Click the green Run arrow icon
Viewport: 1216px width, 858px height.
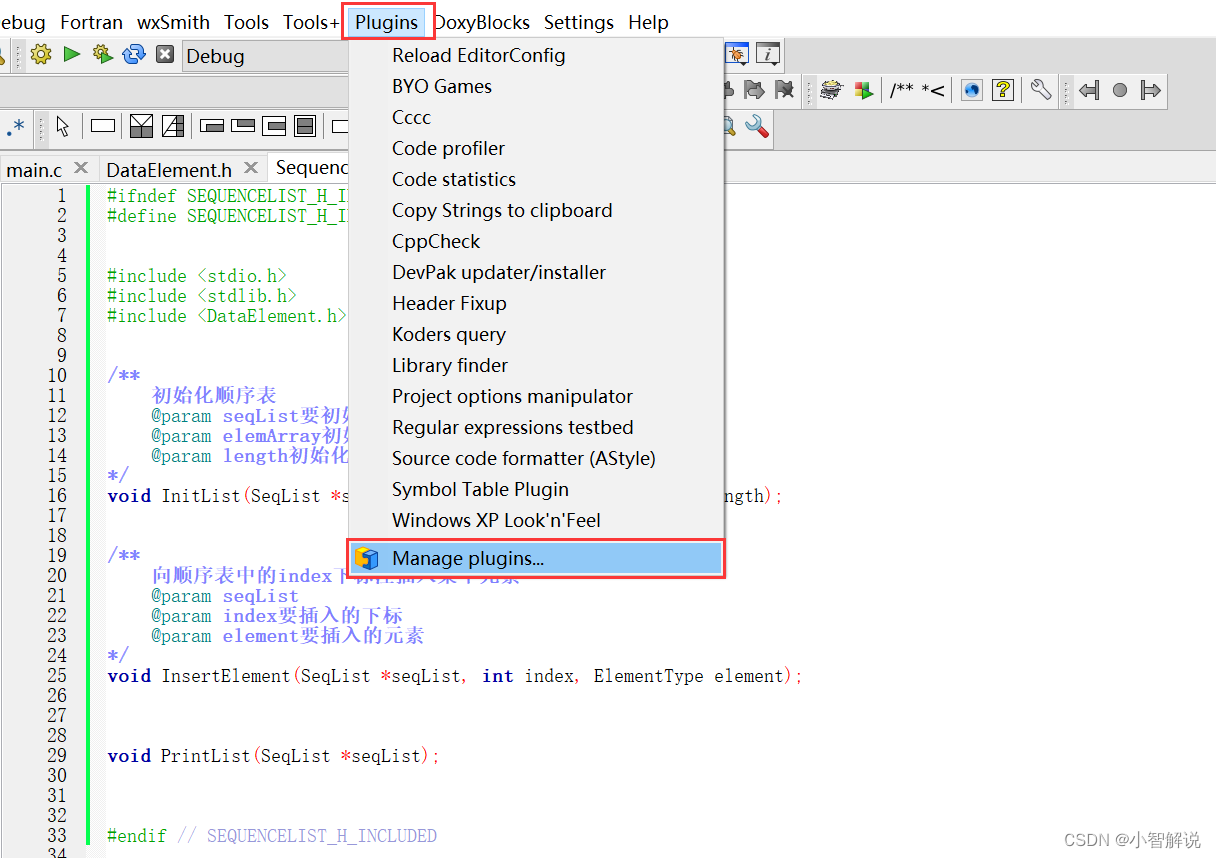[72, 54]
